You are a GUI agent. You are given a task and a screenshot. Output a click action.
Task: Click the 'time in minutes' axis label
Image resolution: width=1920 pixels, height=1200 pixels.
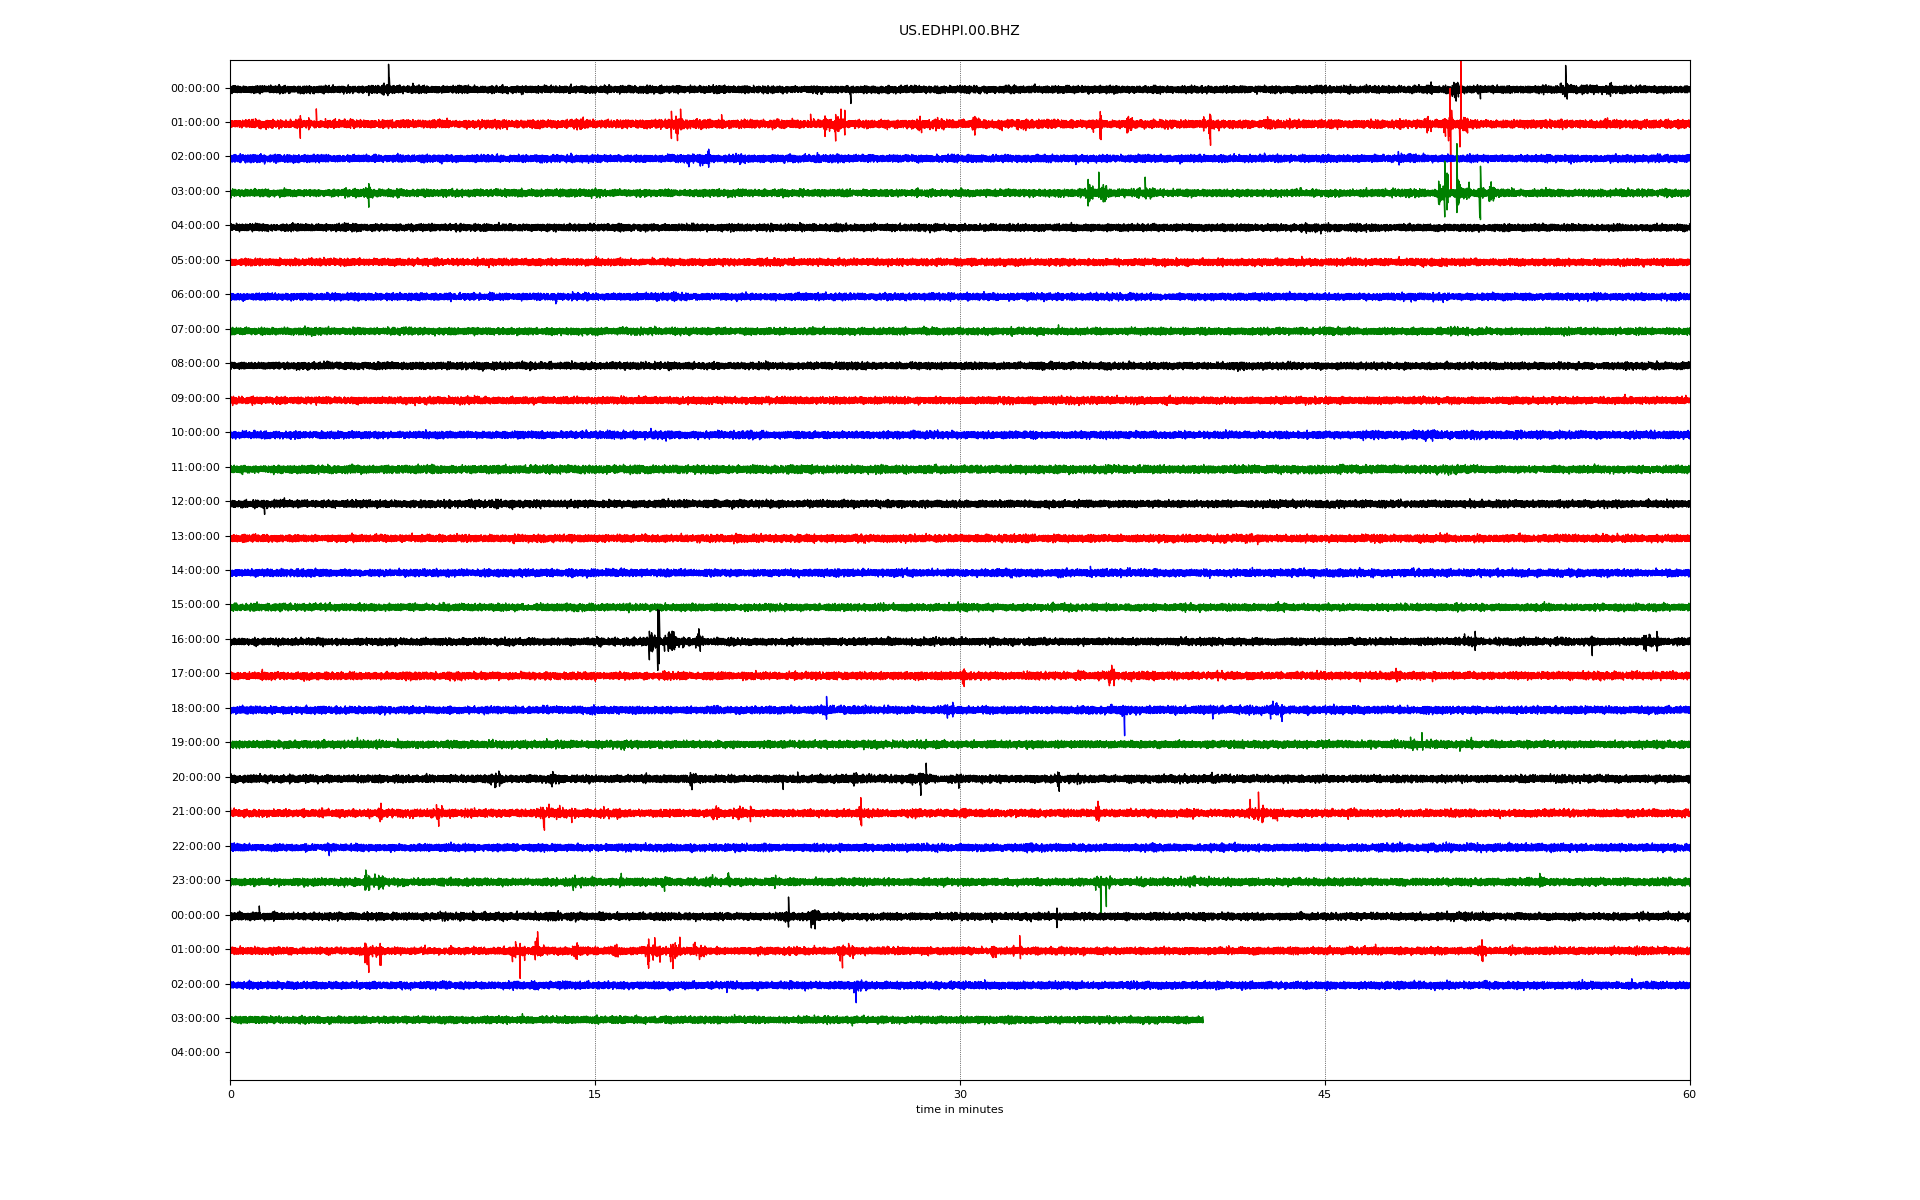[958, 1109]
